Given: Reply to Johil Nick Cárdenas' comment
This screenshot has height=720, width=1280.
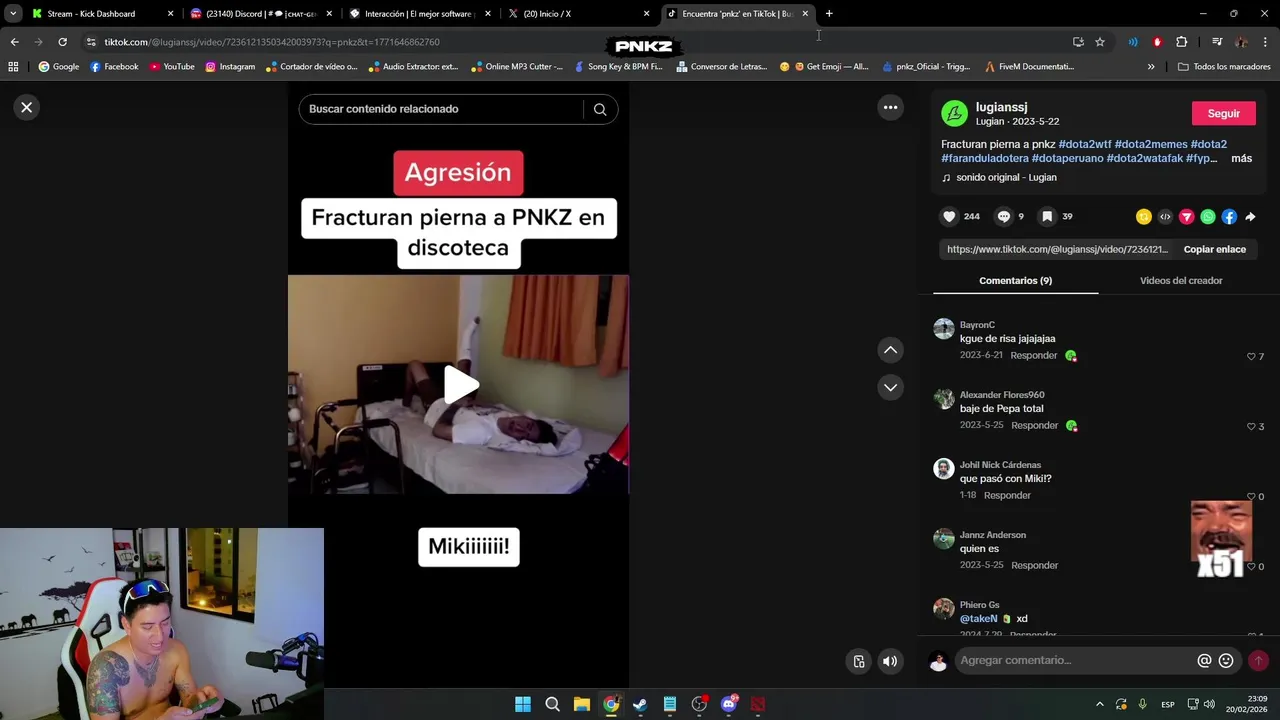Looking at the screenshot, I should 1007,496.
